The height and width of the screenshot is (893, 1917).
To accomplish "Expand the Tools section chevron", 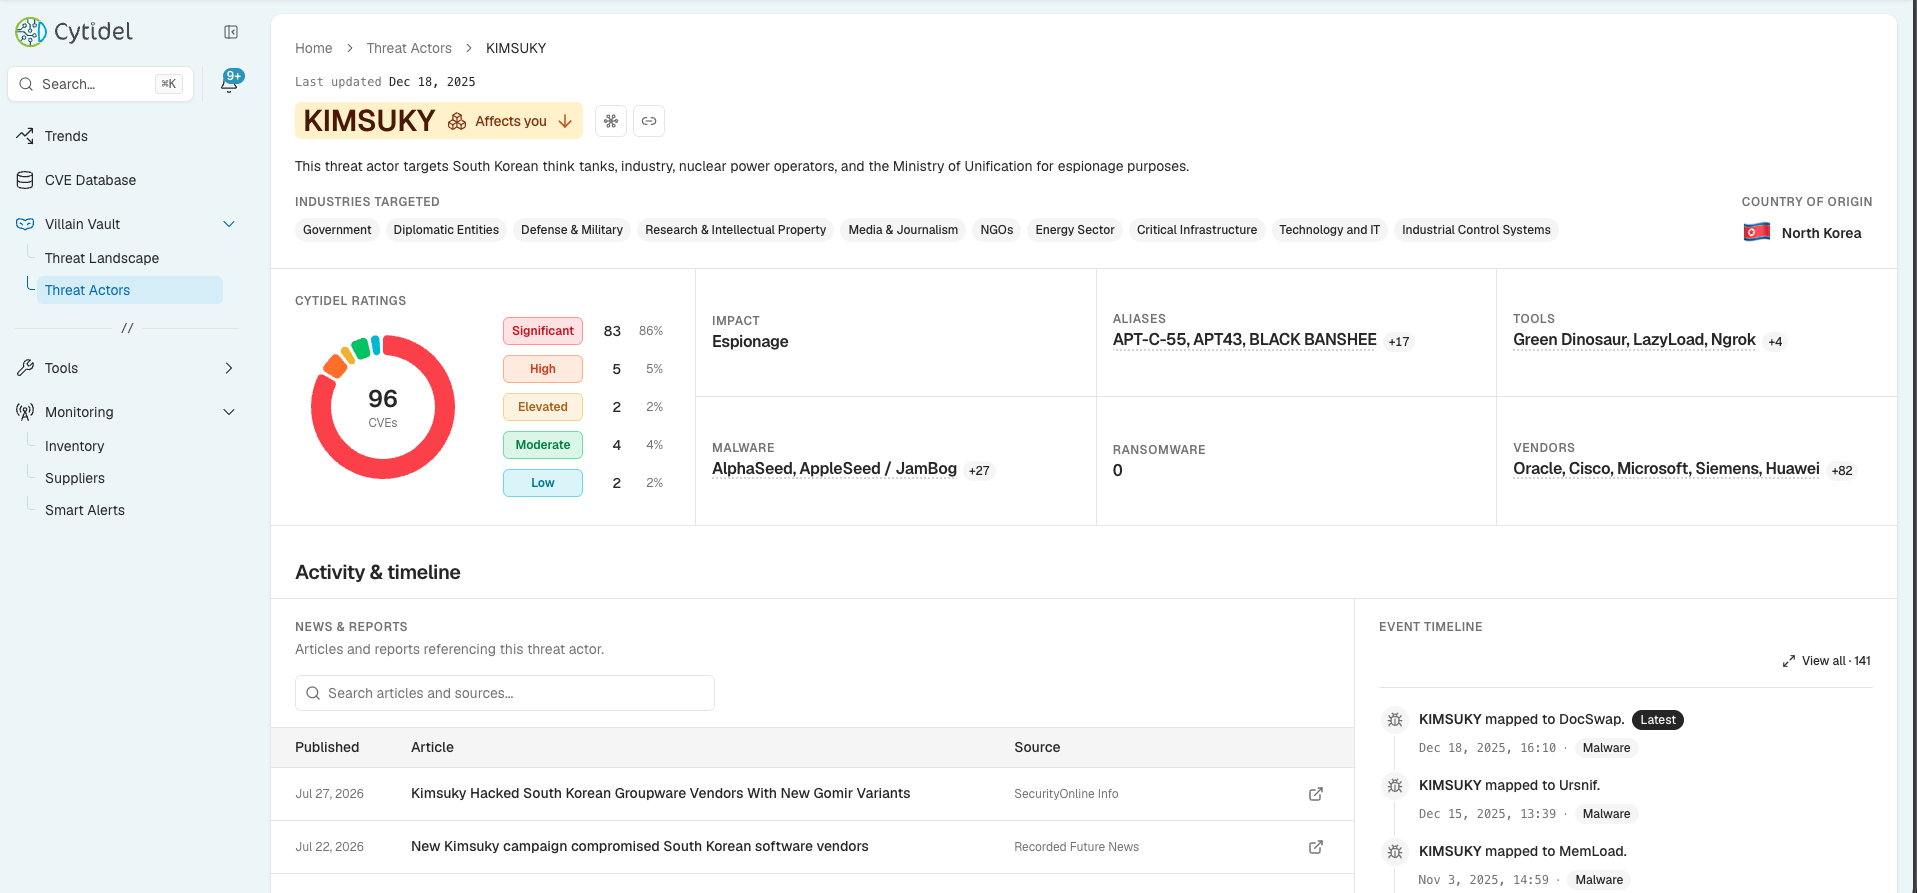I will click(x=229, y=368).
